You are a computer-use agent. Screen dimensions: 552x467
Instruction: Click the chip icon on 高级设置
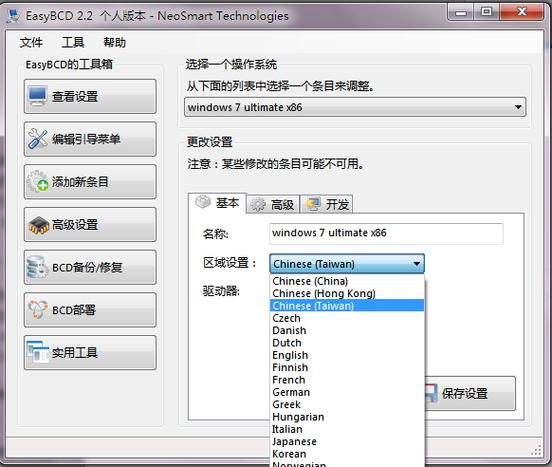[38, 225]
